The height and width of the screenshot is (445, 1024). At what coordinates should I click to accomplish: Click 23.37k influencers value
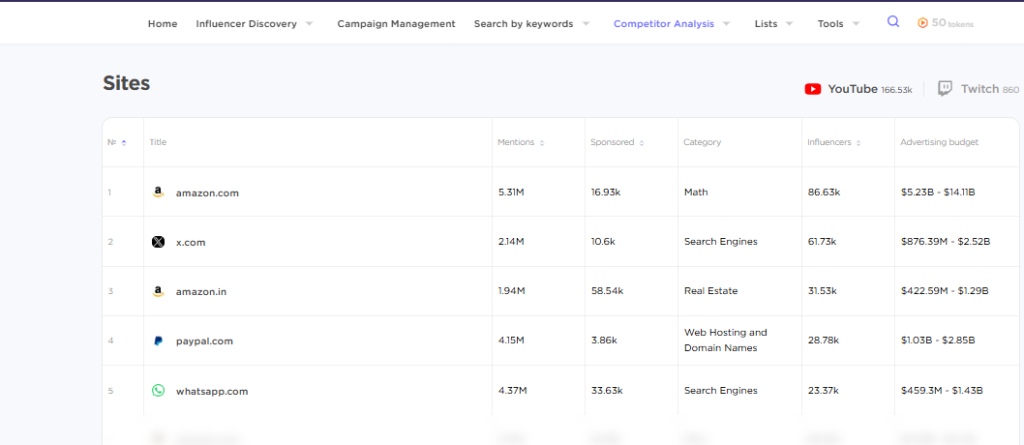pyautogui.click(x=822, y=391)
